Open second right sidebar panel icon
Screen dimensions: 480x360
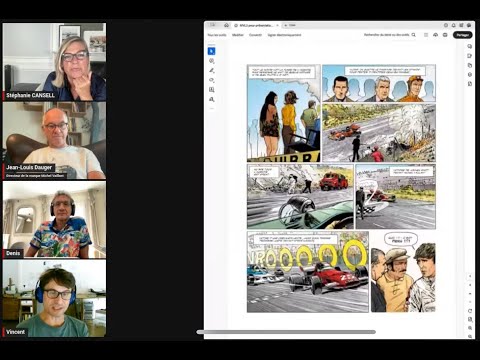point(470,56)
